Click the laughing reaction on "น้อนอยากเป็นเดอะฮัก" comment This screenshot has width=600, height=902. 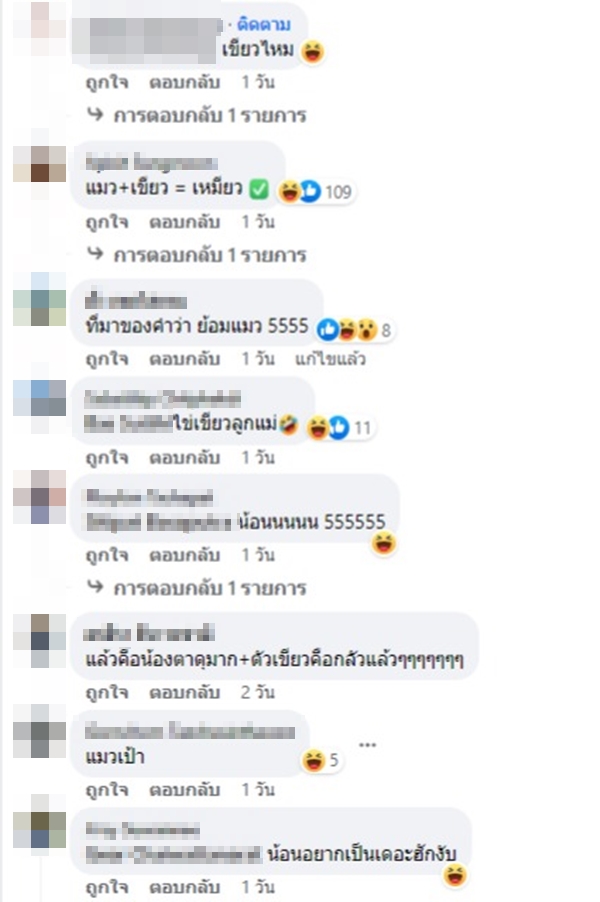click(454, 876)
